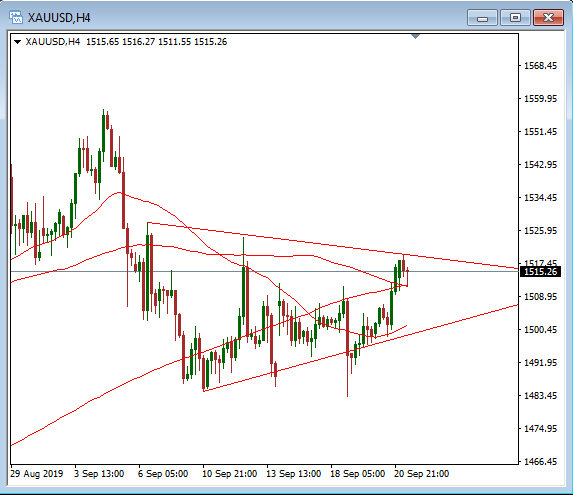Click the 1542.95 price axis label
The width and height of the screenshot is (573, 495).
pyautogui.click(x=540, y=165)
